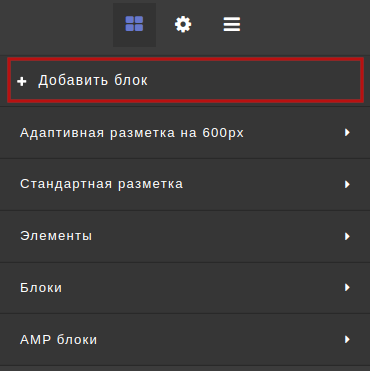Click the plus icon beside Добавить блок

22,81
